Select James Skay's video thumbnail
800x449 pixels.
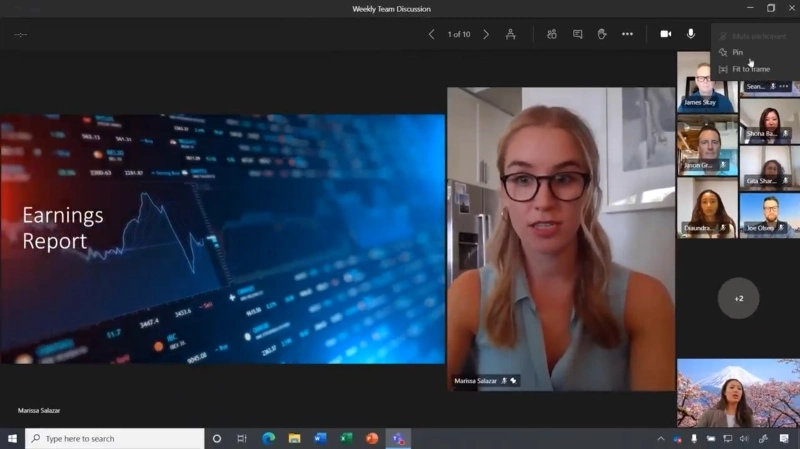[x=706, y=80]
